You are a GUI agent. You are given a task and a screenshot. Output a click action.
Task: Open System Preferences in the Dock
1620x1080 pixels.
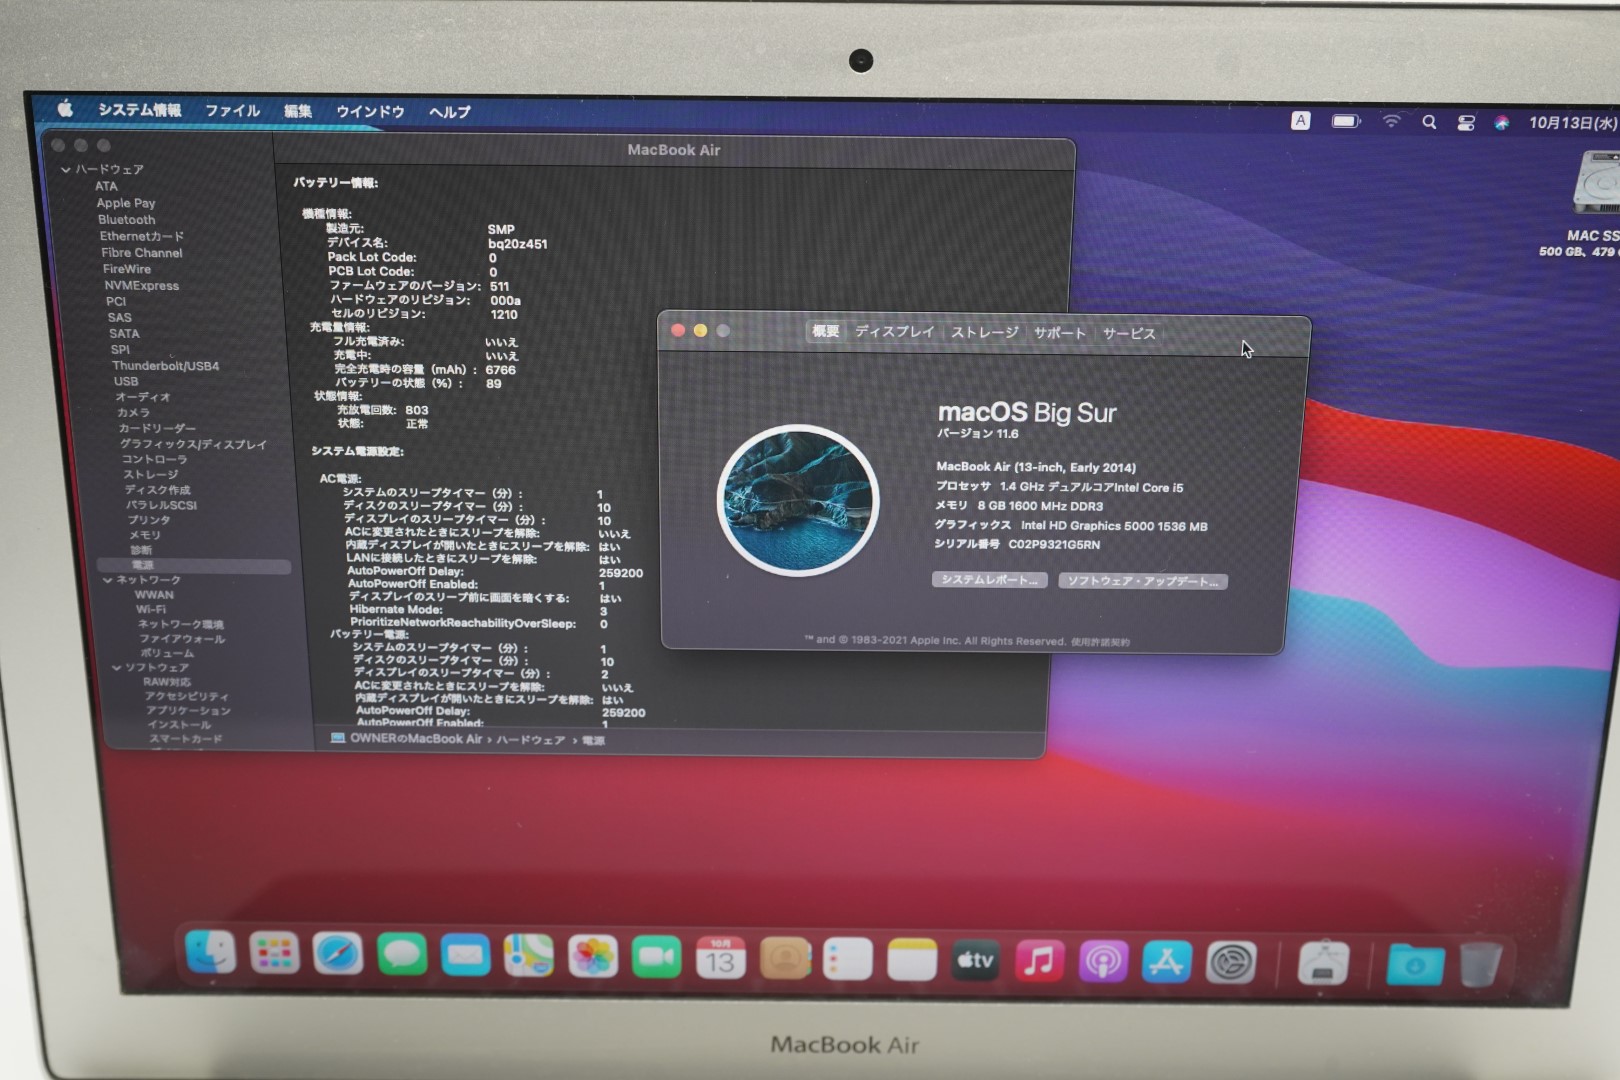[x=1230, y=964]
